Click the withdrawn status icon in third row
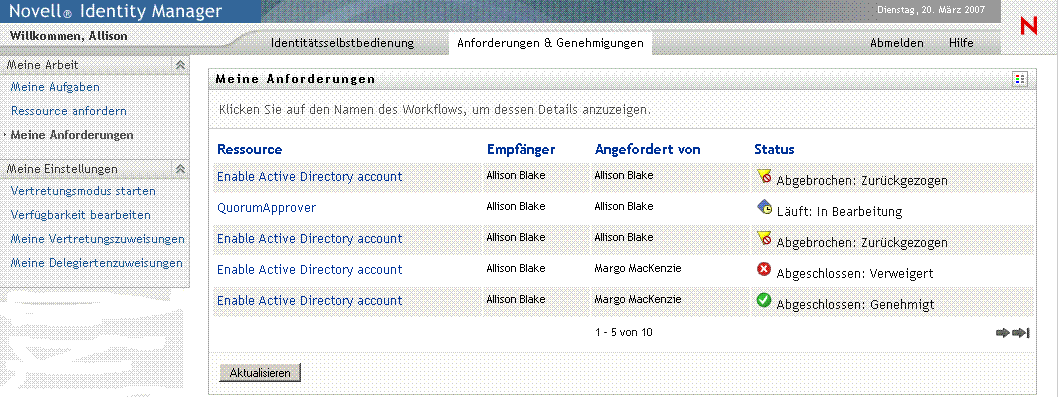This screenshot has width=1058, height=397. tap(764, 238)
